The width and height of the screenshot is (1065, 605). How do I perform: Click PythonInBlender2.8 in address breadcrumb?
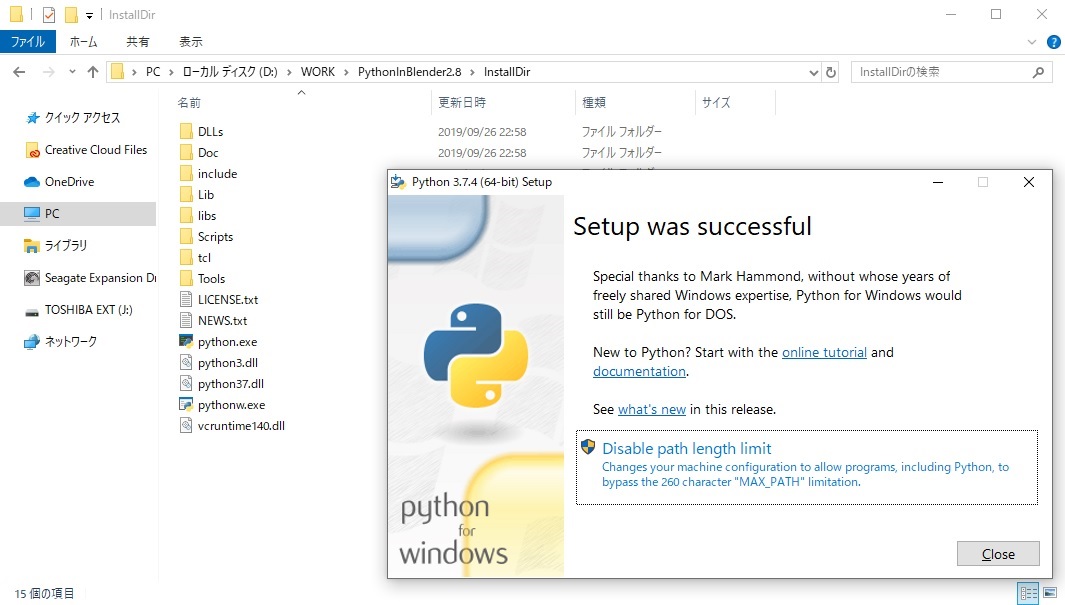pos(410,72)
